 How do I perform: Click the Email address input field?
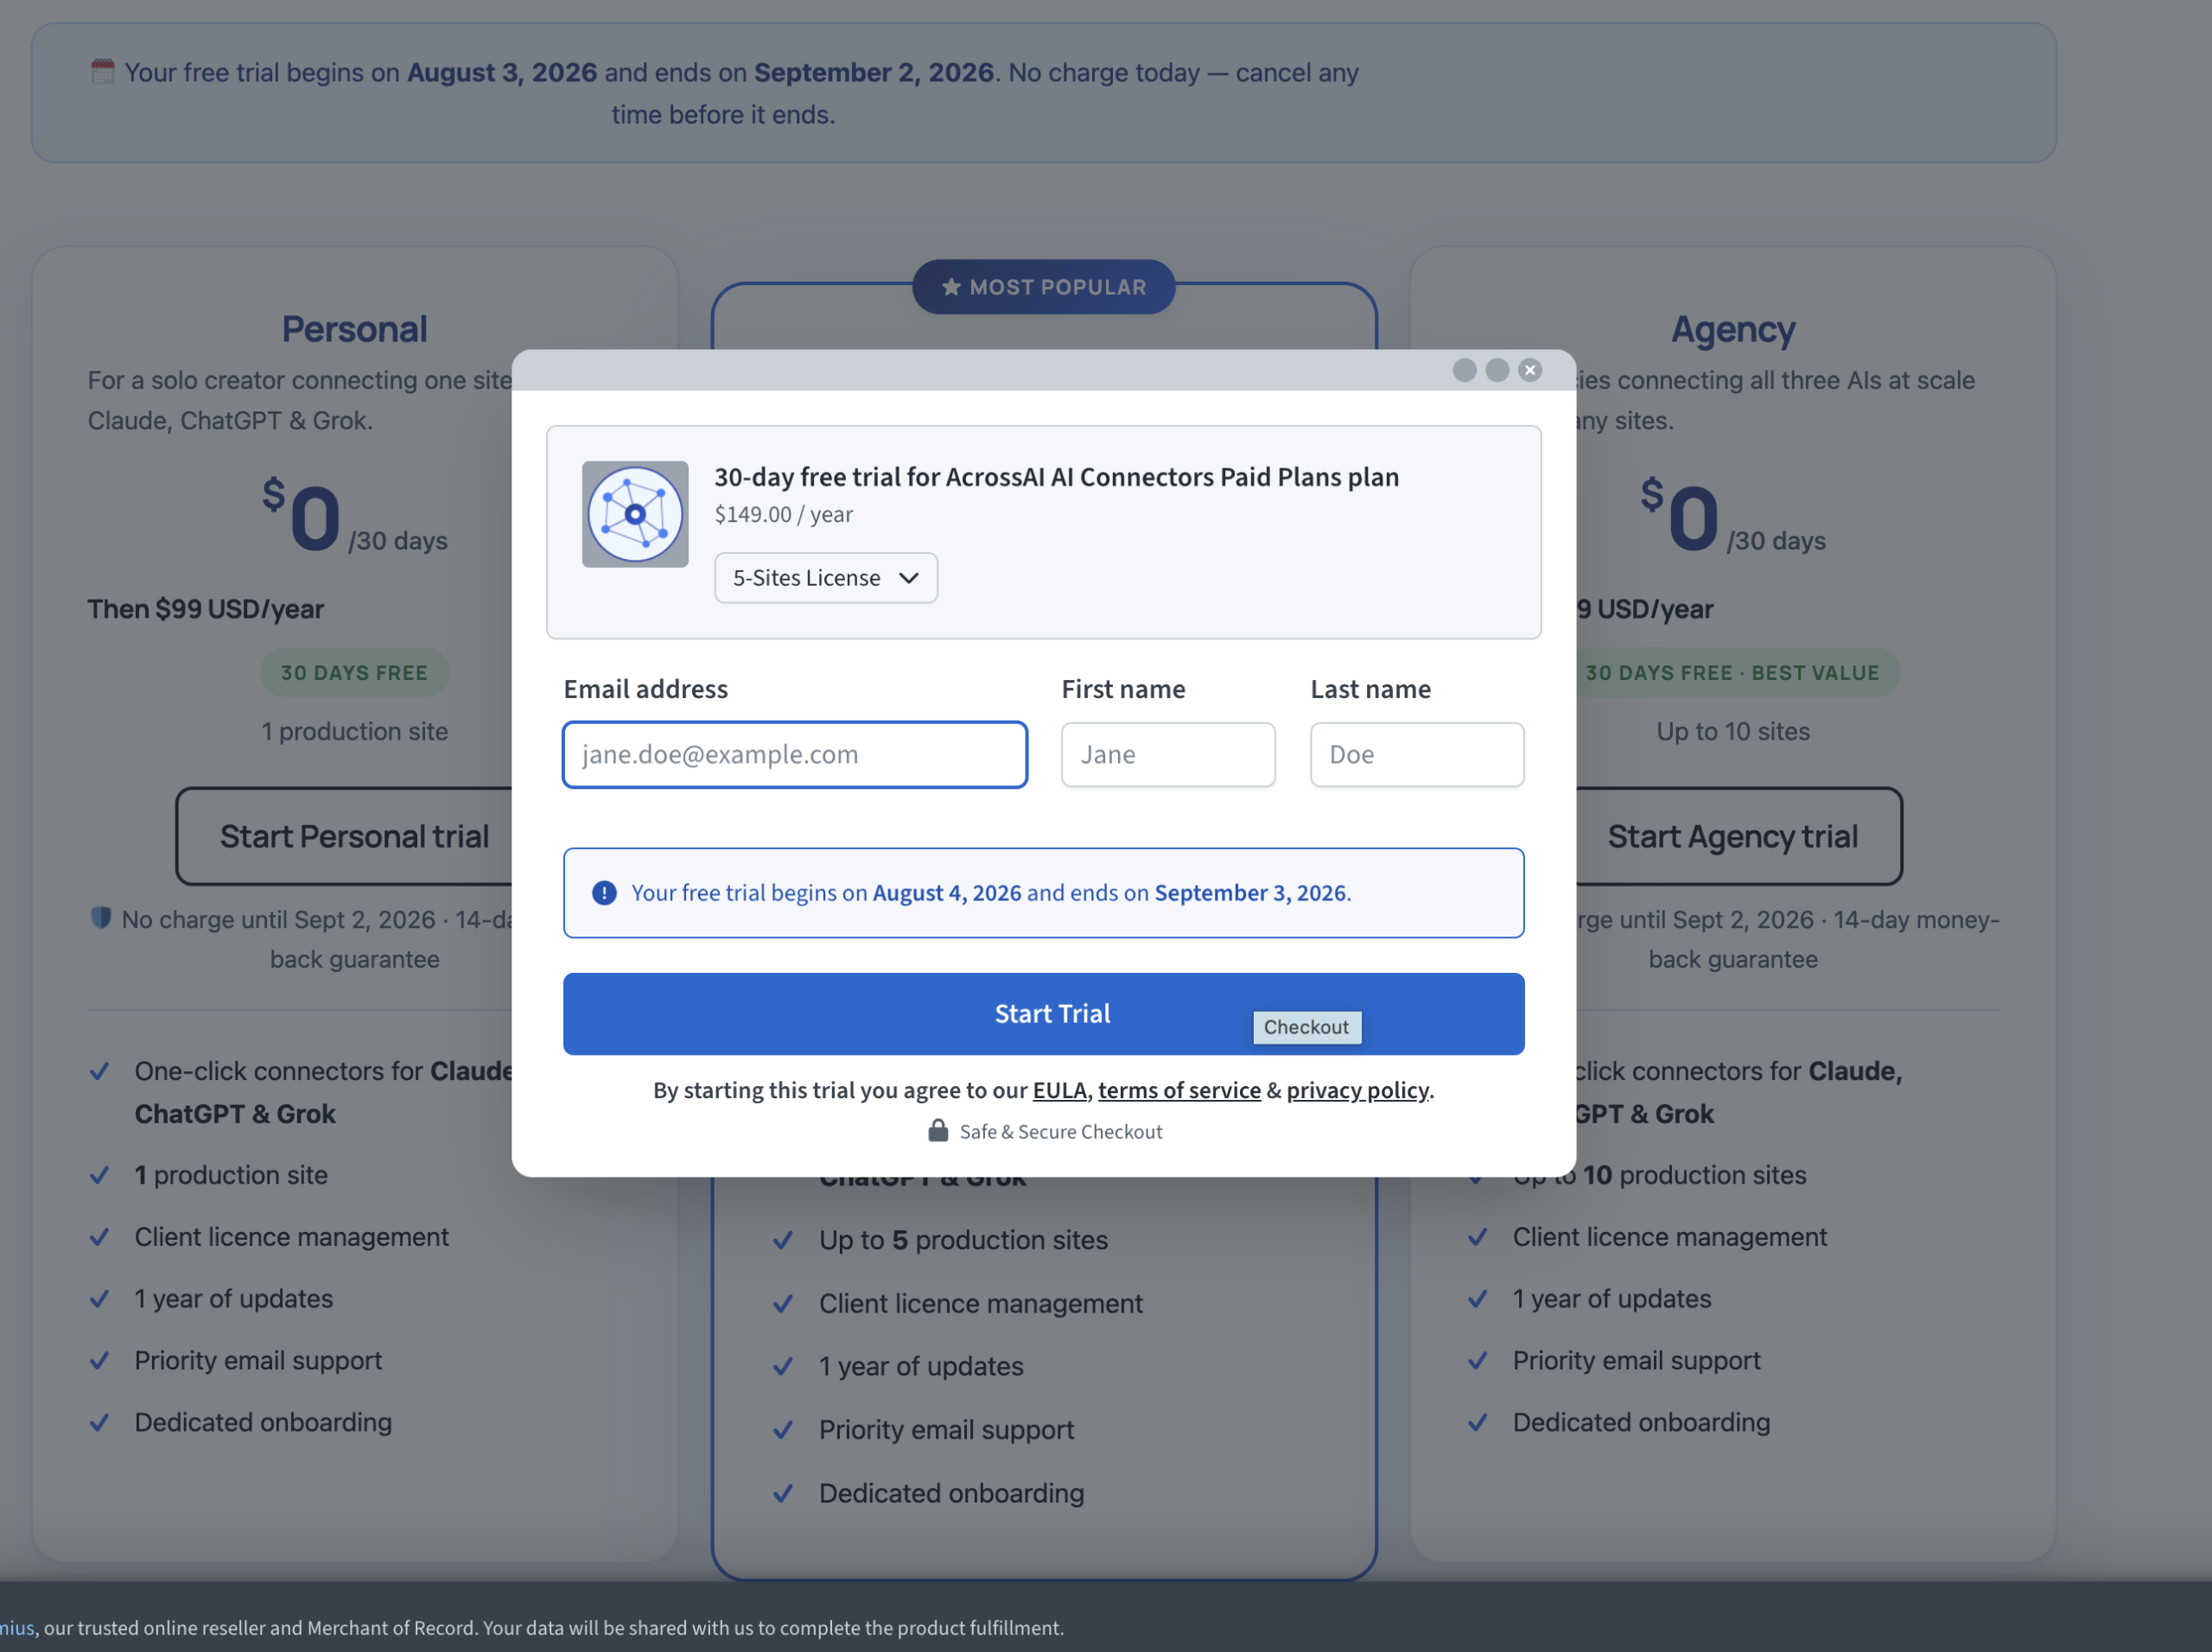pyautogui.click(x=795, y=755)
